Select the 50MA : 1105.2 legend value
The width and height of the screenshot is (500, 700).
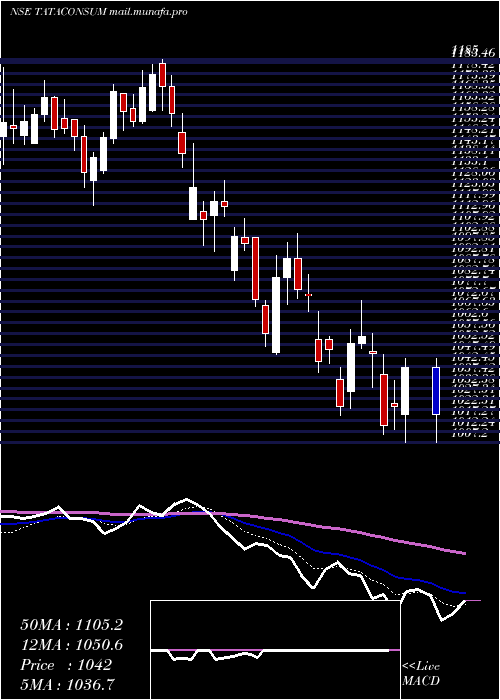click(x=71, y=625)
